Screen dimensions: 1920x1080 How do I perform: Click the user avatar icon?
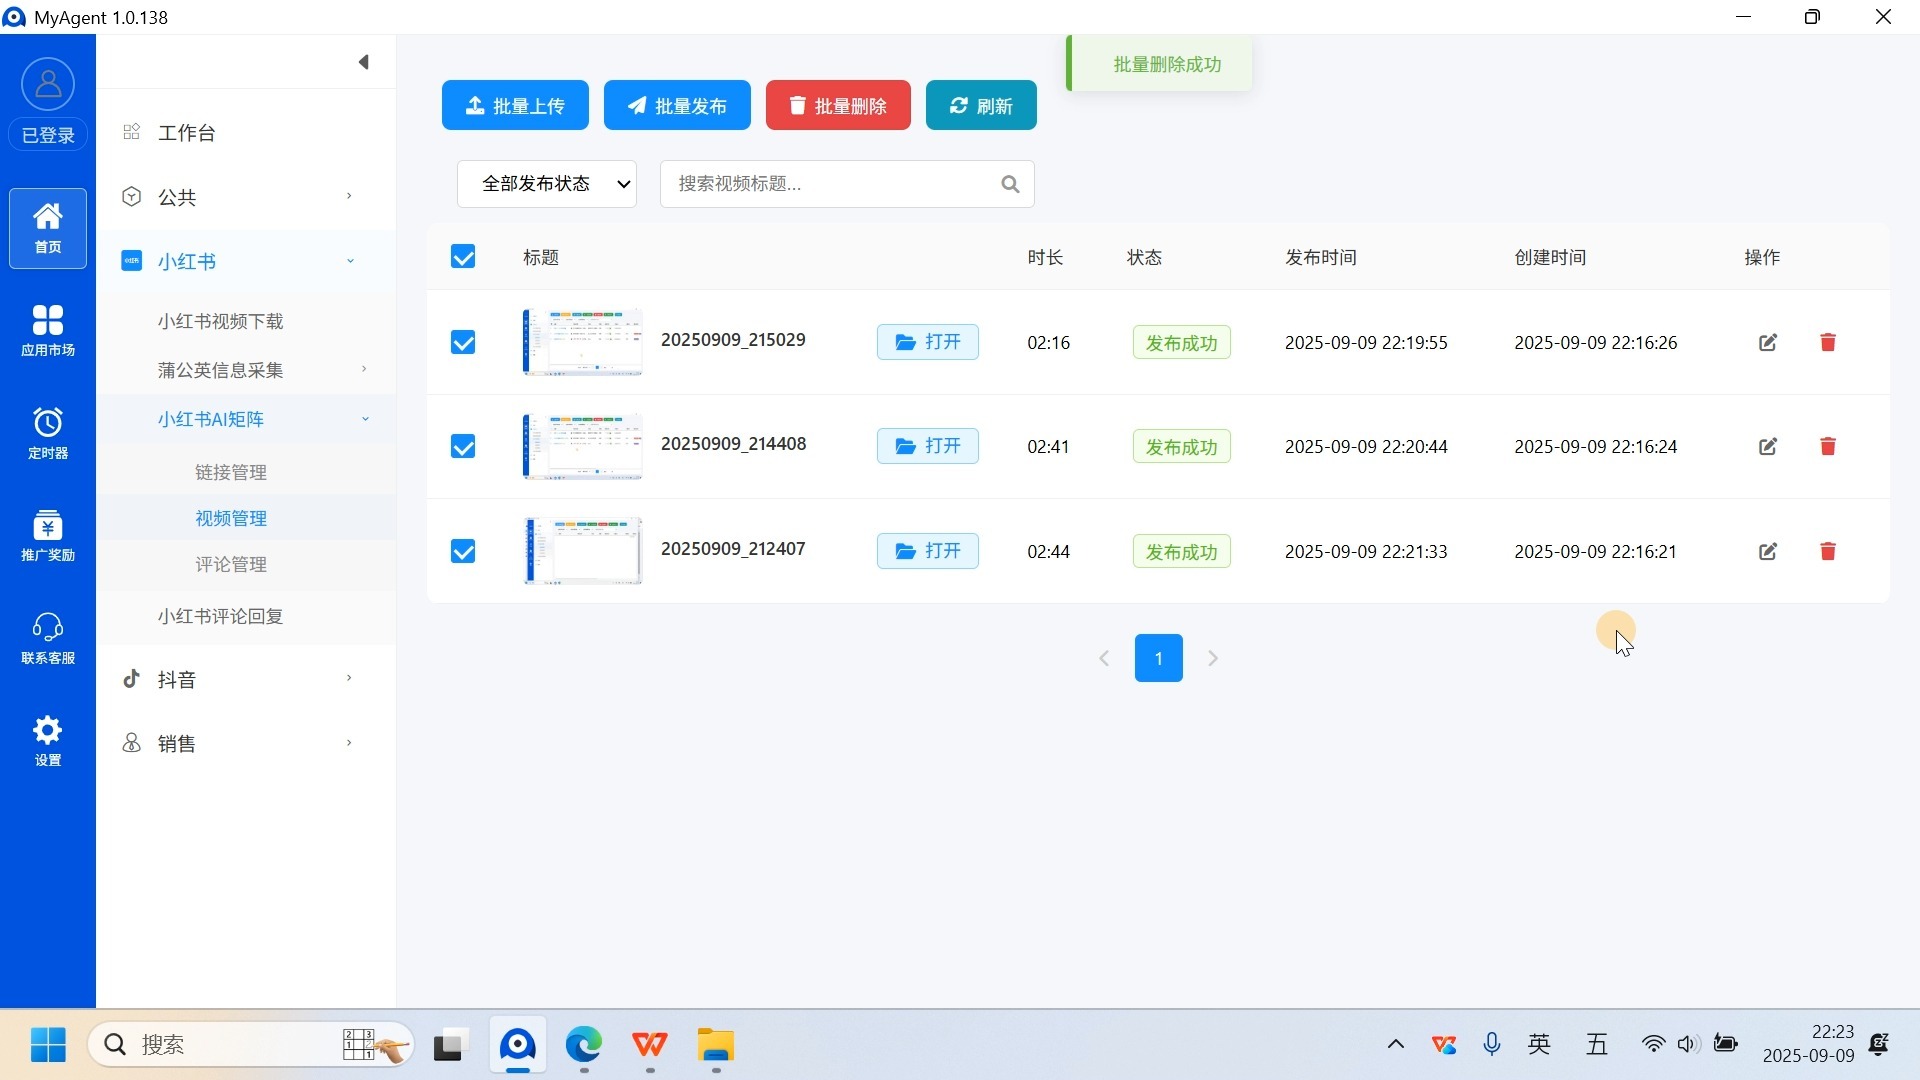48,84
